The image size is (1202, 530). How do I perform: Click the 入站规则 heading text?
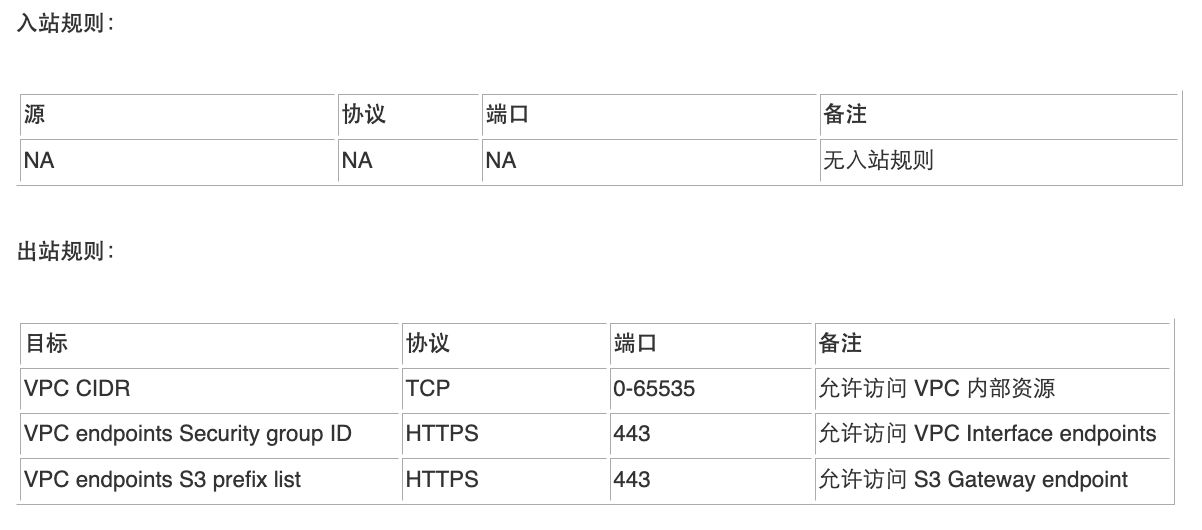(x=66, y=23)
